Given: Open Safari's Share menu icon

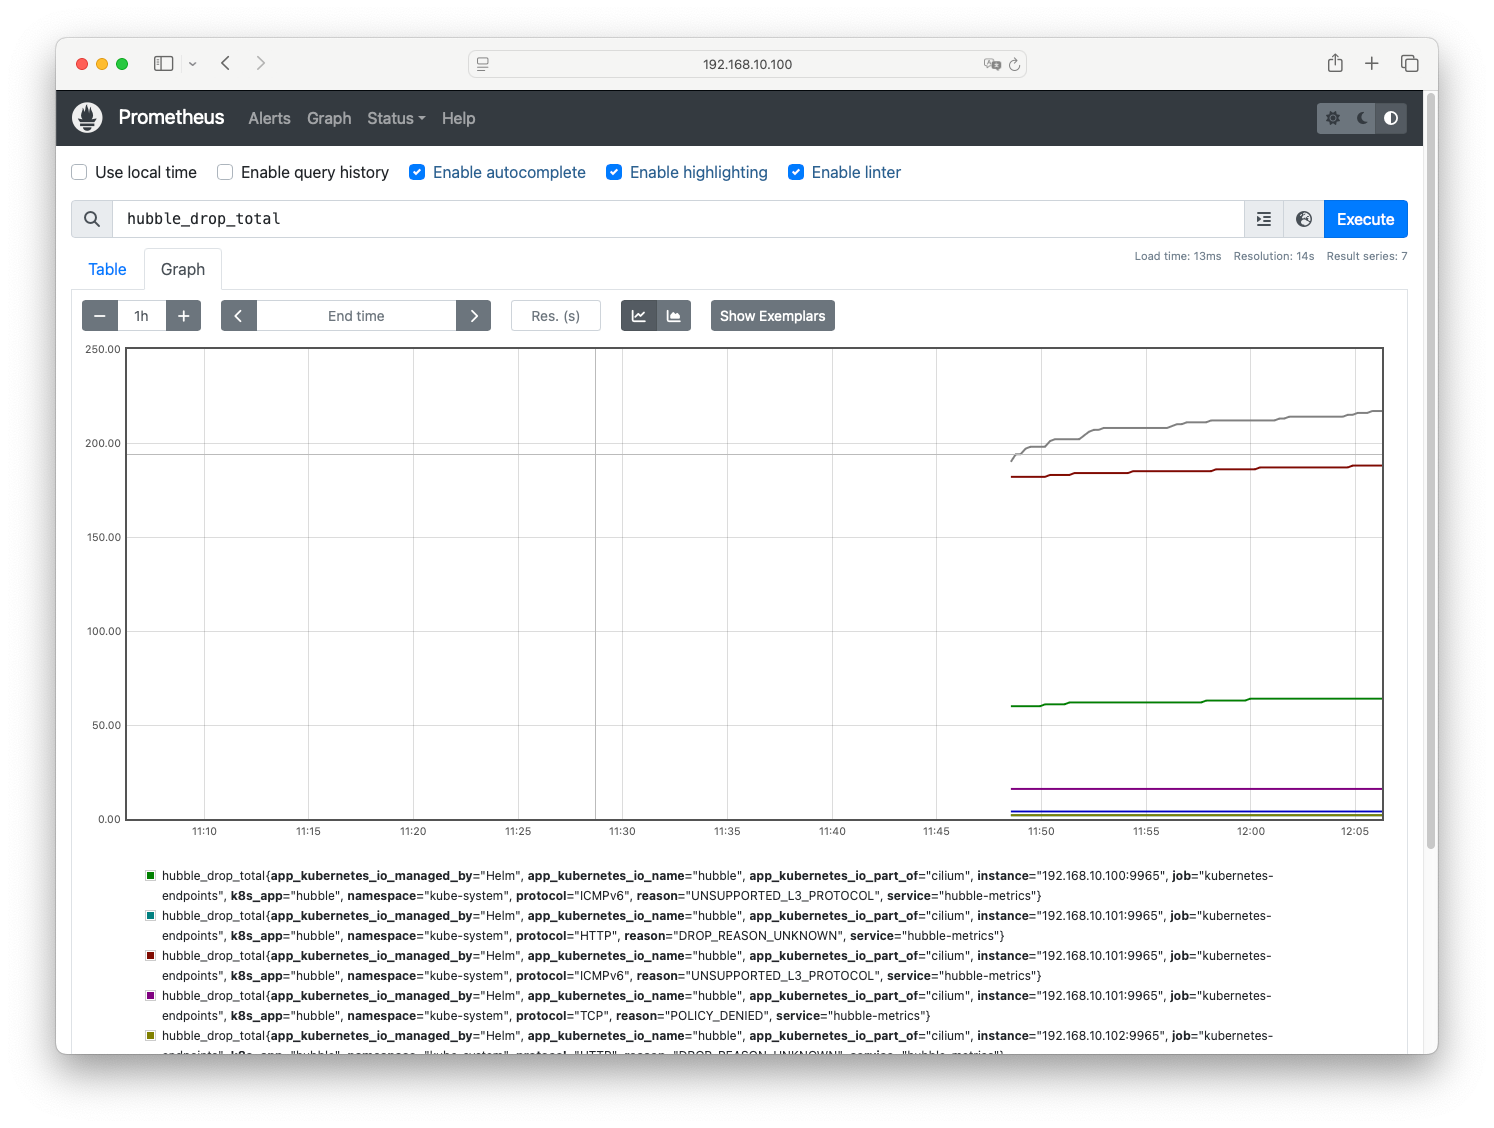Looking at the screenshot, I should pyautogui.click(x=1335, y=63).
